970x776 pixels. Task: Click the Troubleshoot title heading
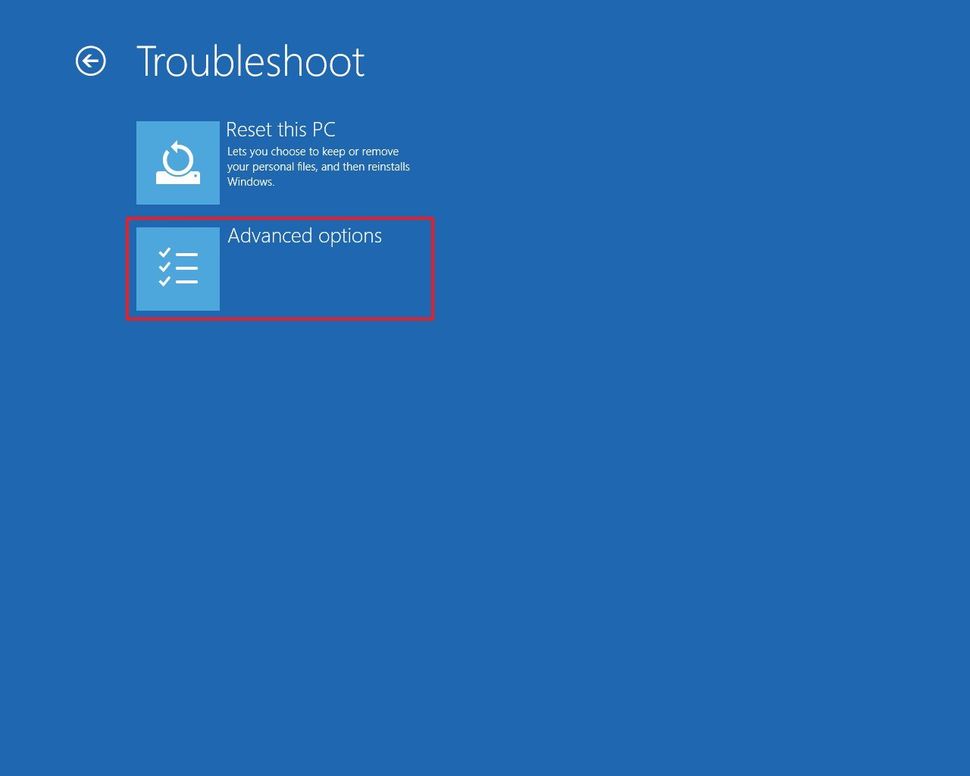pos(250,61)
